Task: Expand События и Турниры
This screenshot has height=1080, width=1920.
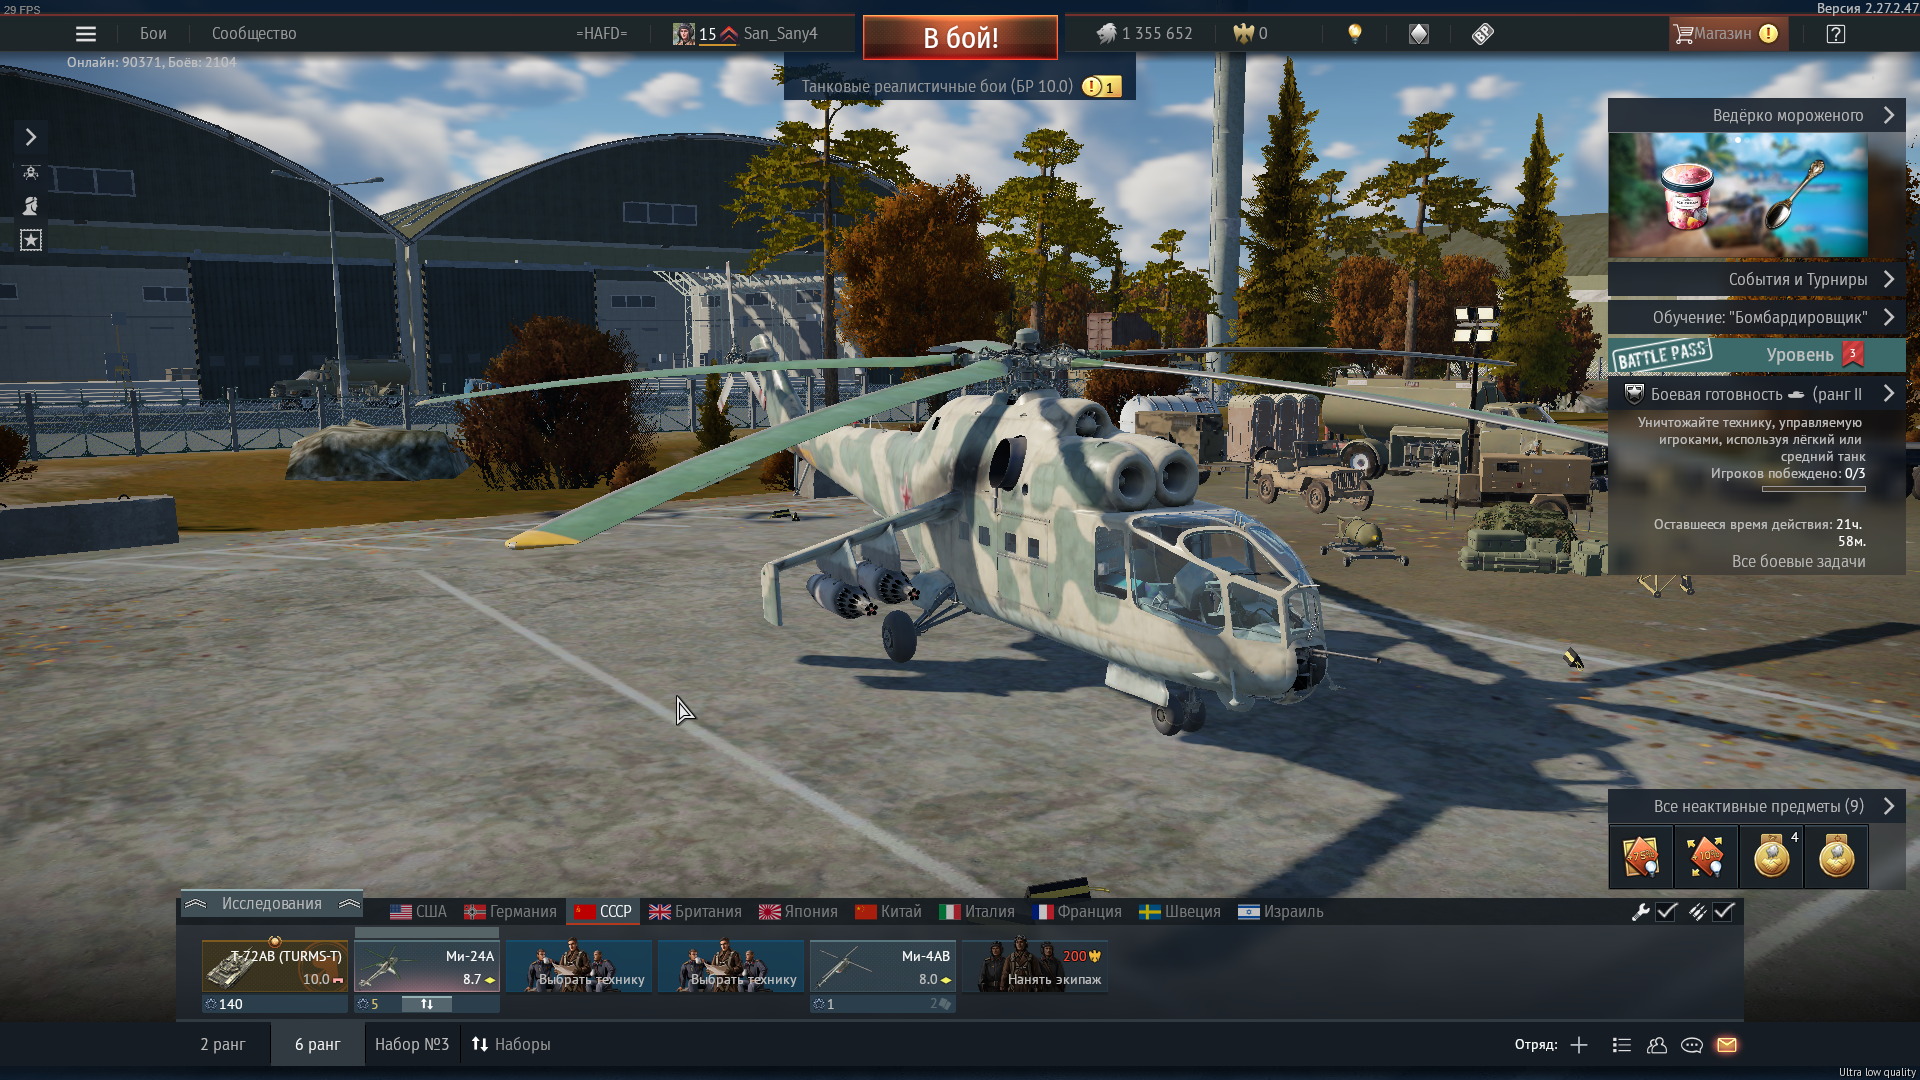Action: (1757, 280)
